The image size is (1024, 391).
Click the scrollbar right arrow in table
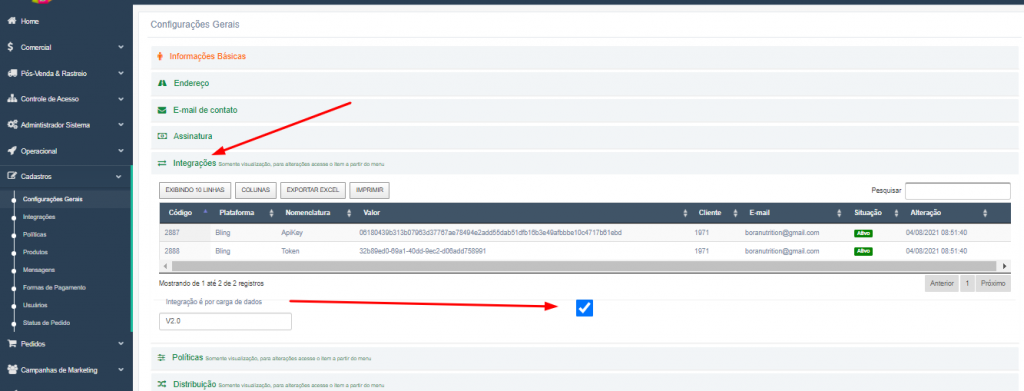pyautogui.click(x=1006, y=266)
